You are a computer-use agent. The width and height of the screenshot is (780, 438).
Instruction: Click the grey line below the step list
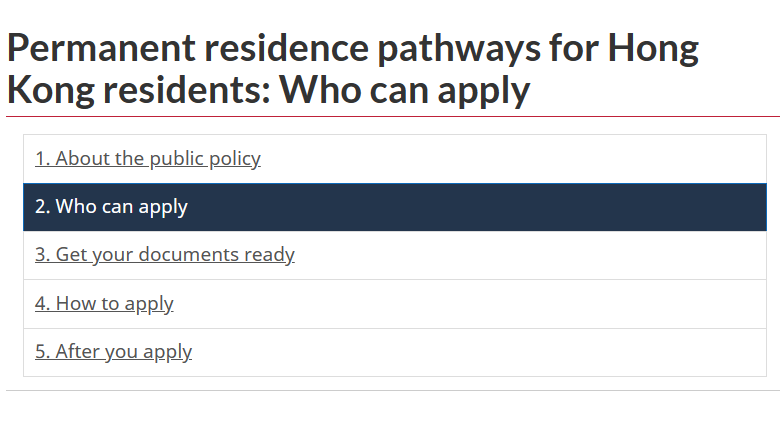point(392,390)
